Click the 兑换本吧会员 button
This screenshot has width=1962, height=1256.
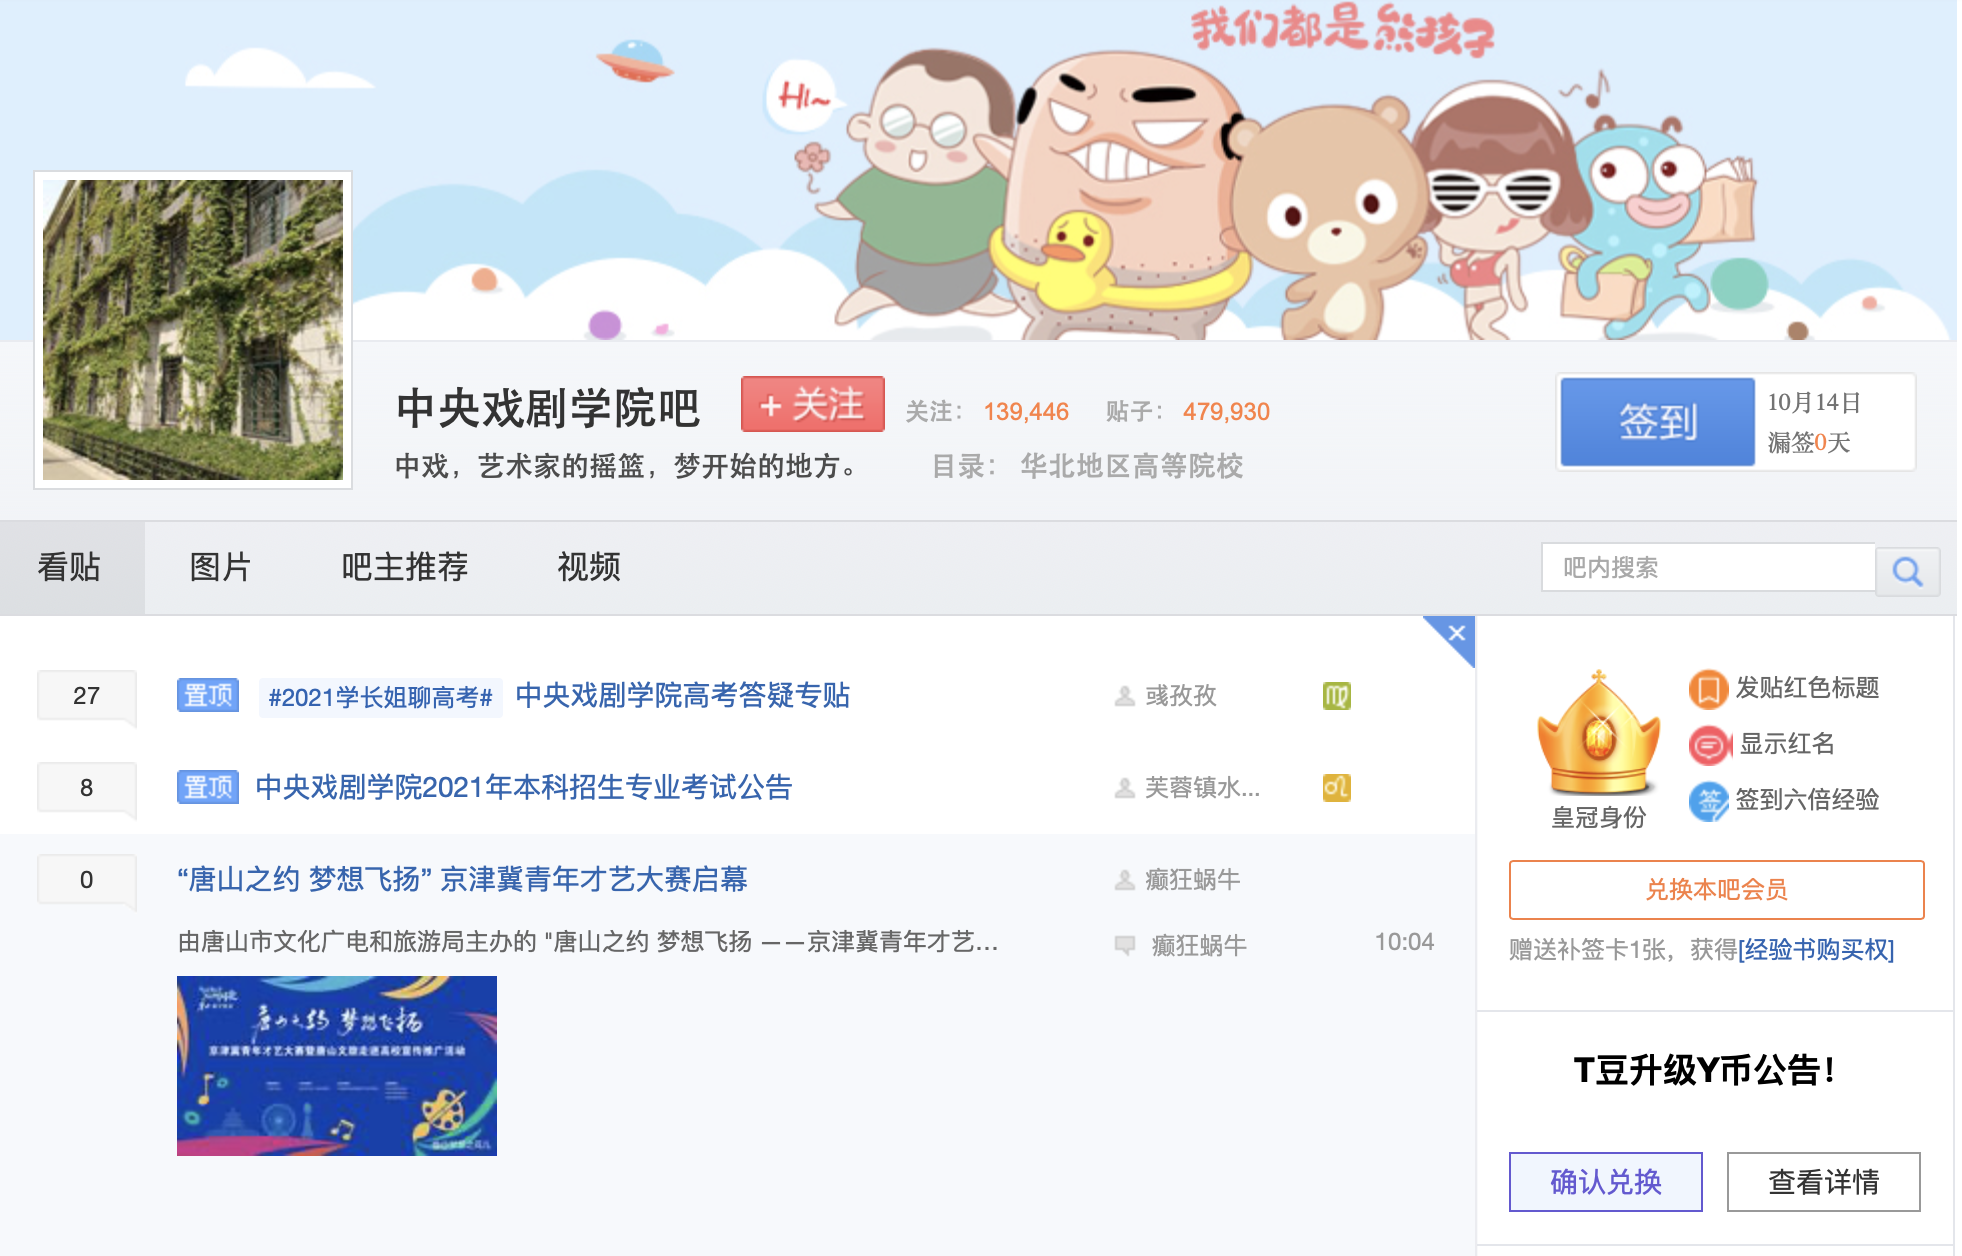[1716, 890]
